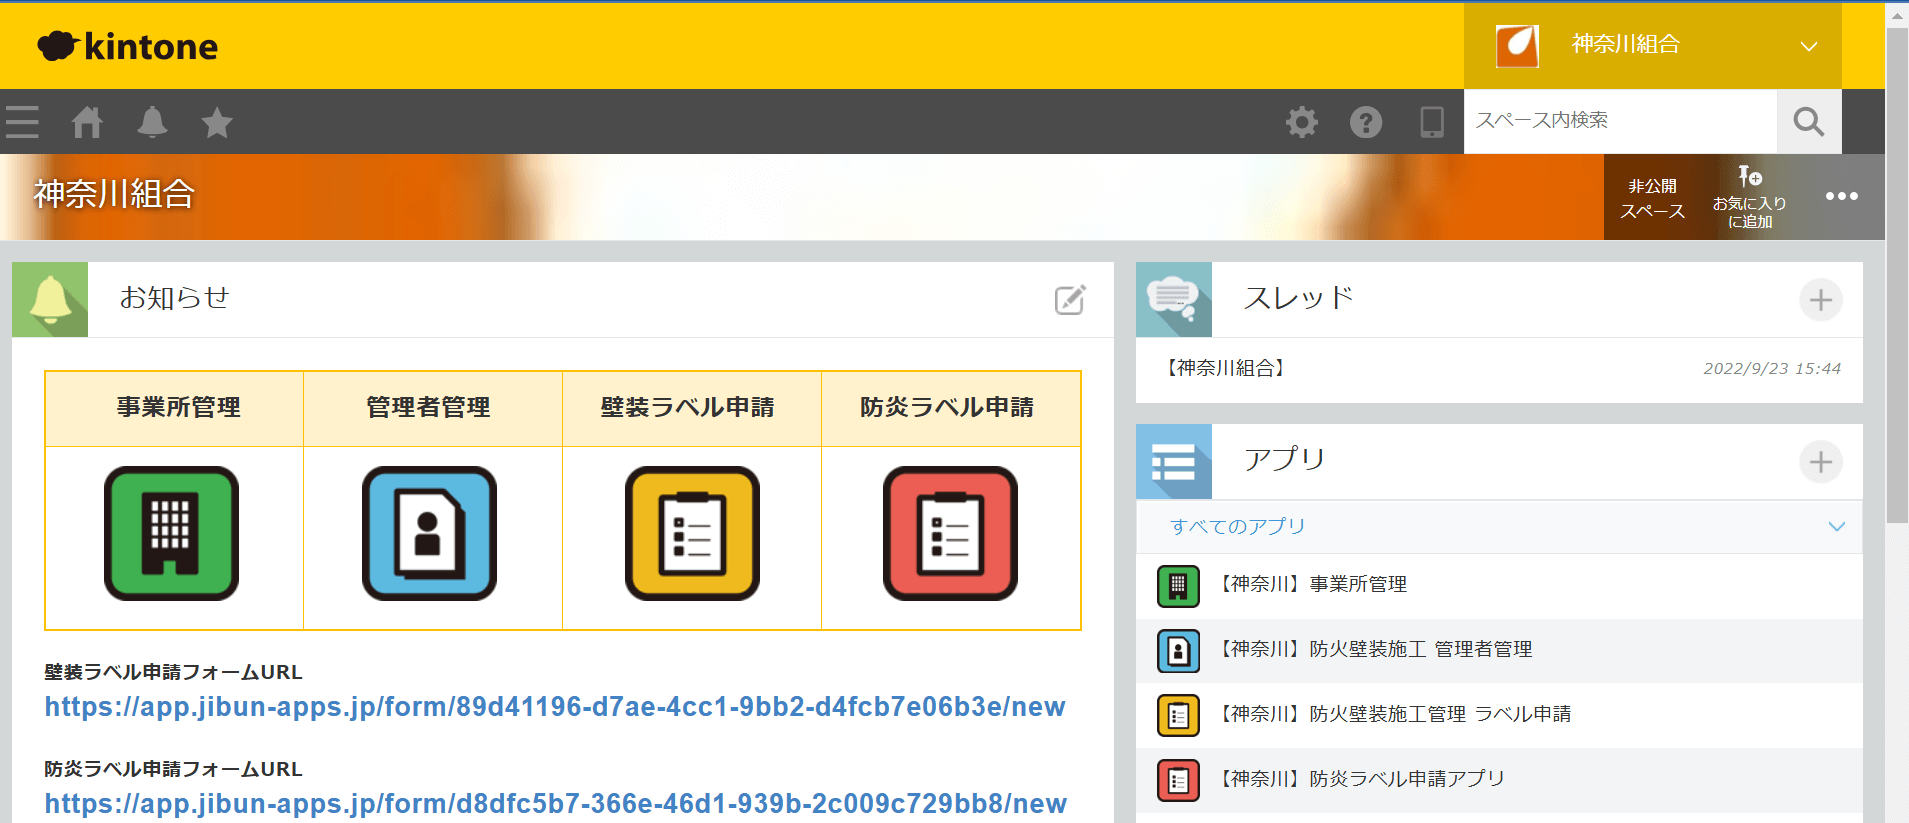
Task: Expand the 神奈川組合 space switcher dropdown
Action: (1808, 46)
